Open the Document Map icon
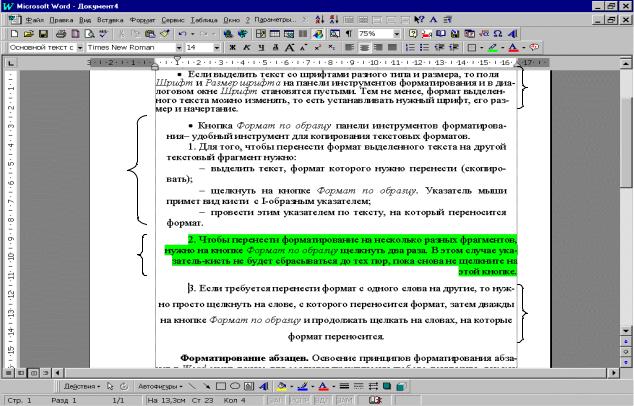Viewport: 634px width, 406px height. [x=335, y=34]
